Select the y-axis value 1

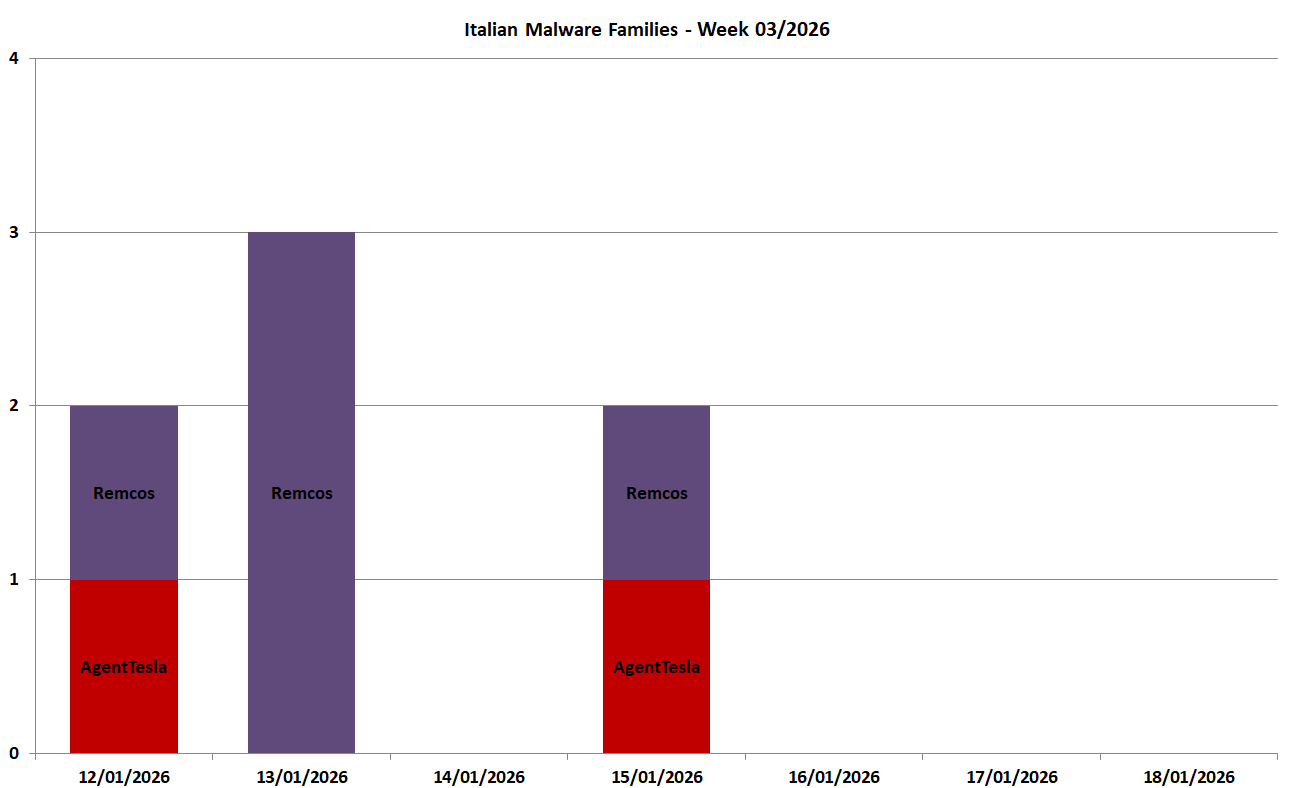click(x=14, y=580)
